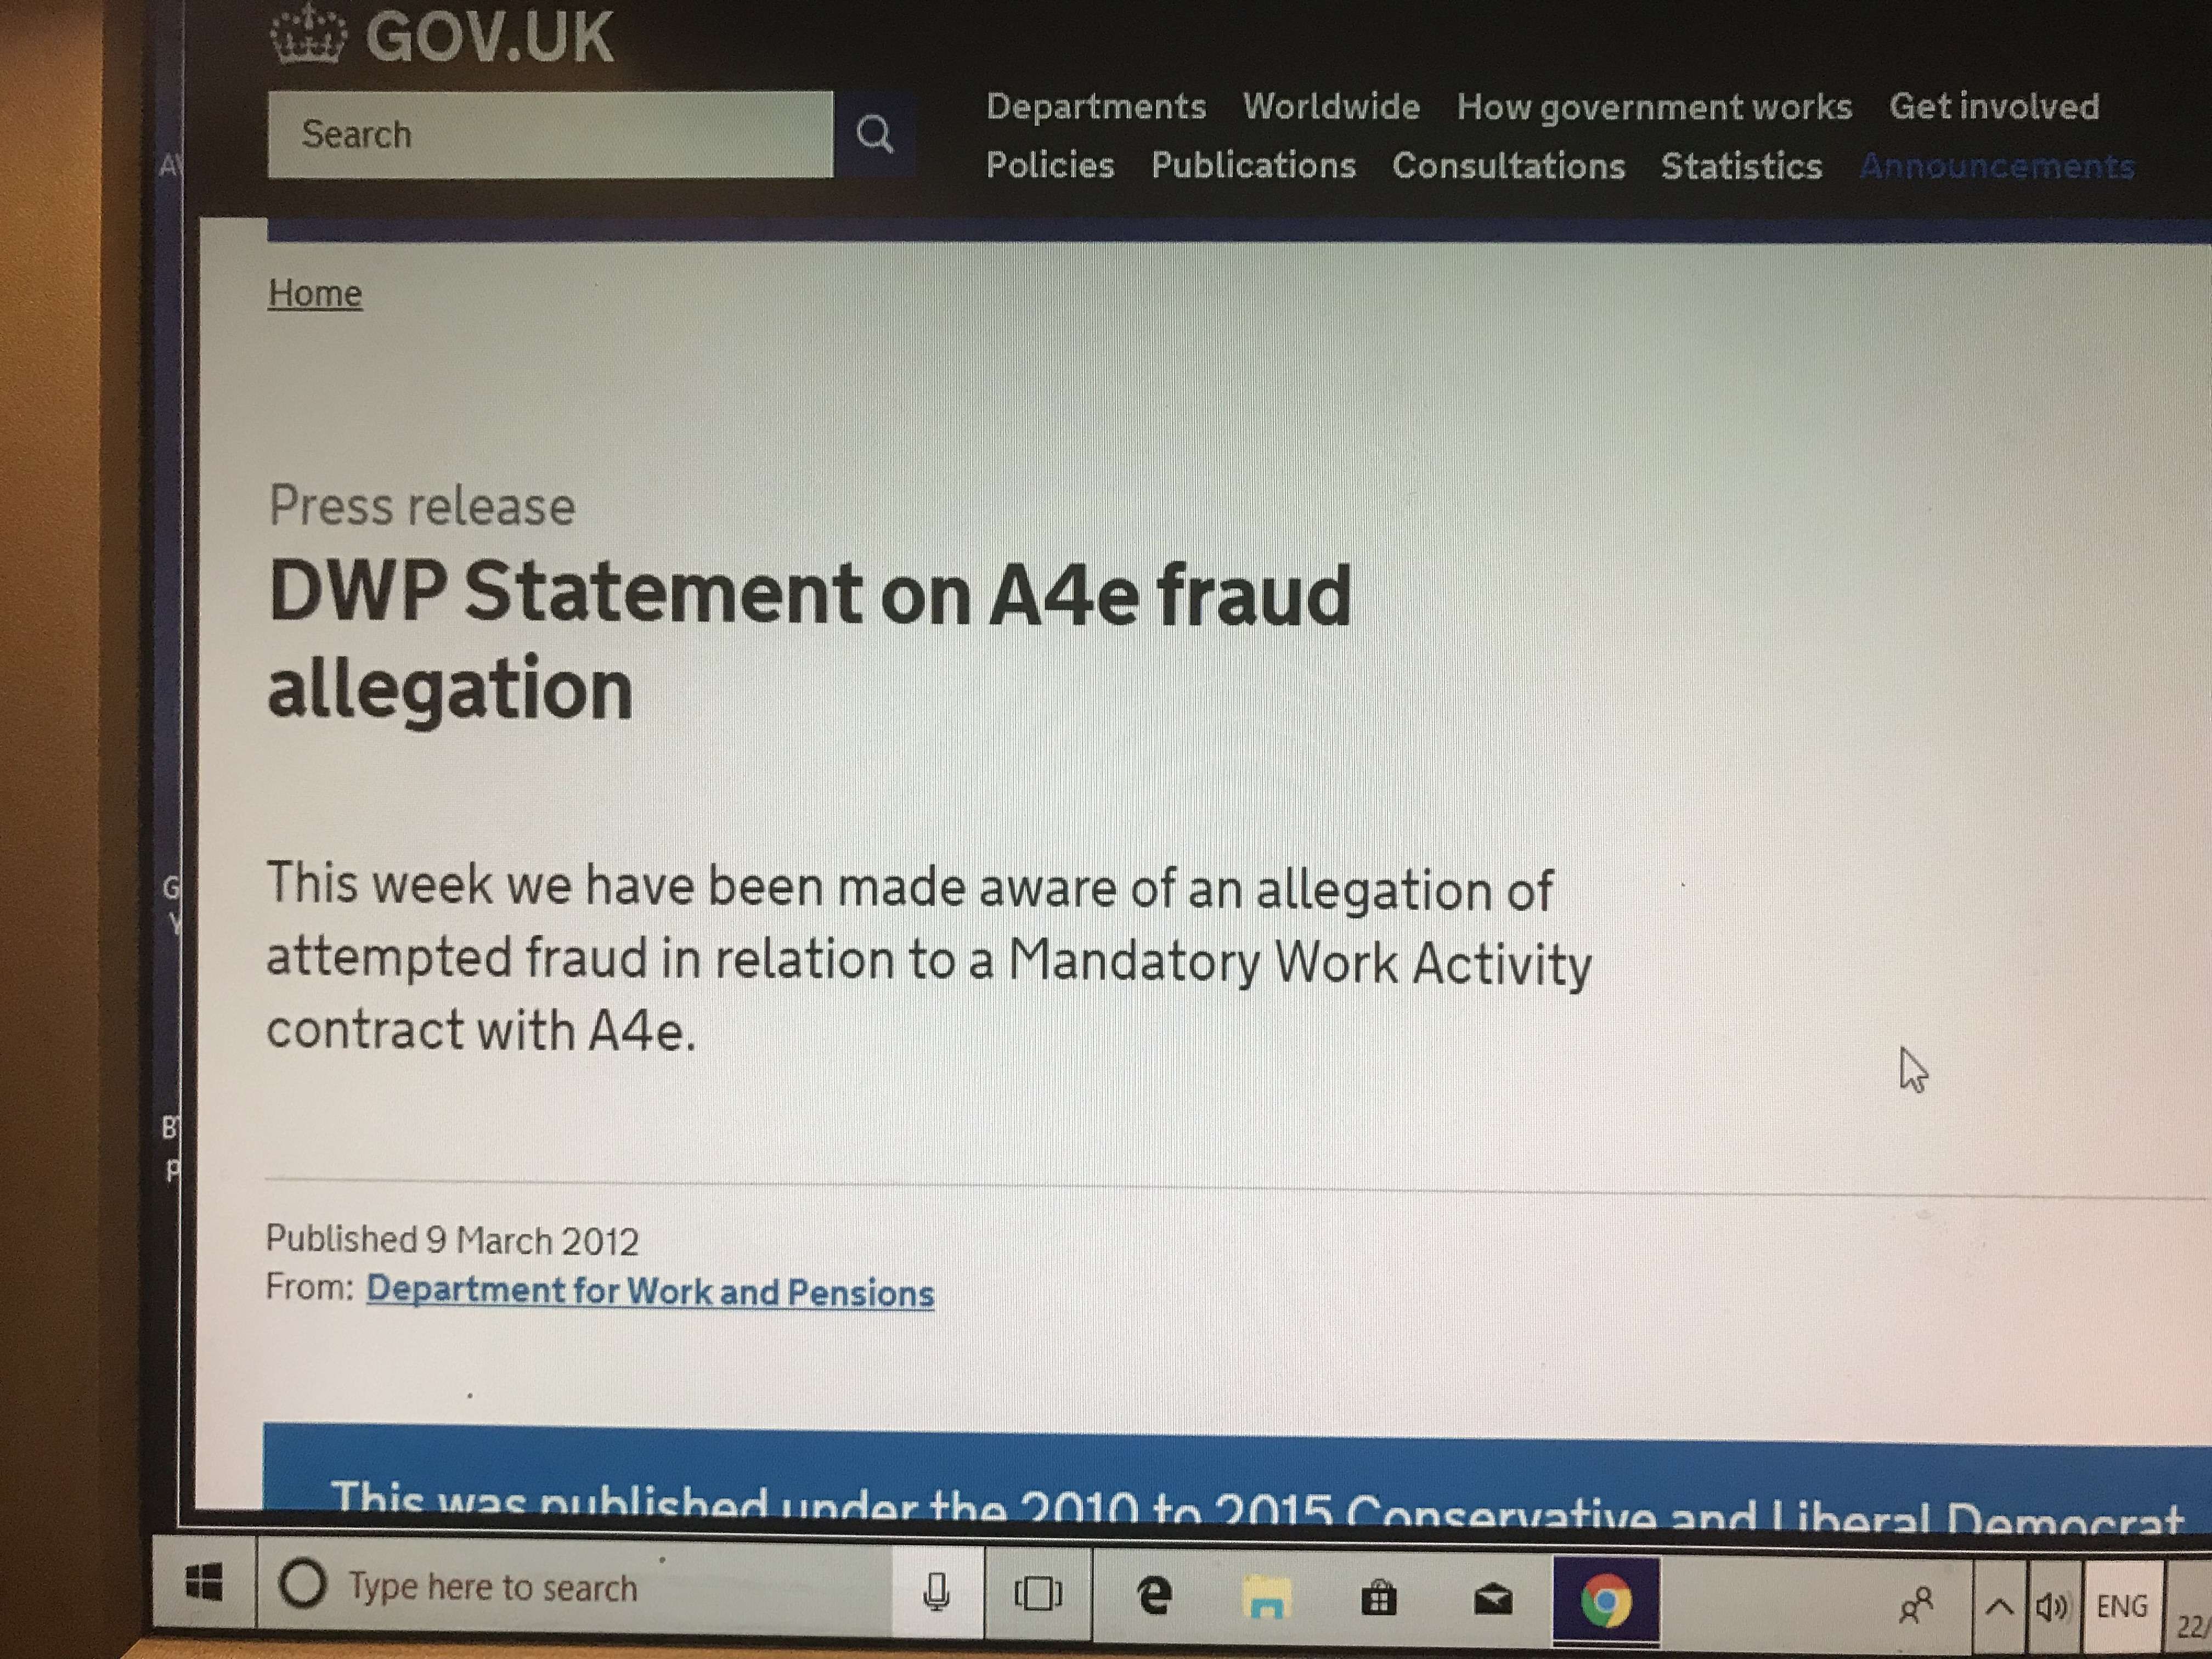Open the Departments navigation item
Screen dimensions: 2212x1659
(x=1096, y=106)
